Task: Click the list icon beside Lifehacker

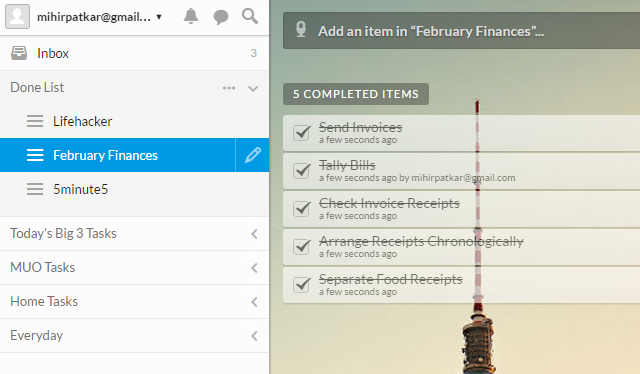Action: (x=35, y=121)
